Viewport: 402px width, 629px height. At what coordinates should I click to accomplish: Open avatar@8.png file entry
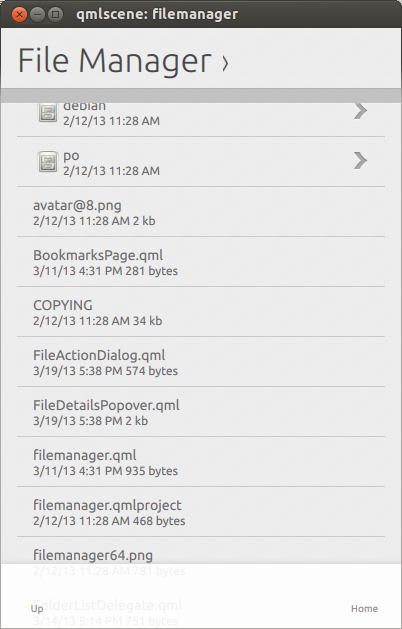[201, 212]
